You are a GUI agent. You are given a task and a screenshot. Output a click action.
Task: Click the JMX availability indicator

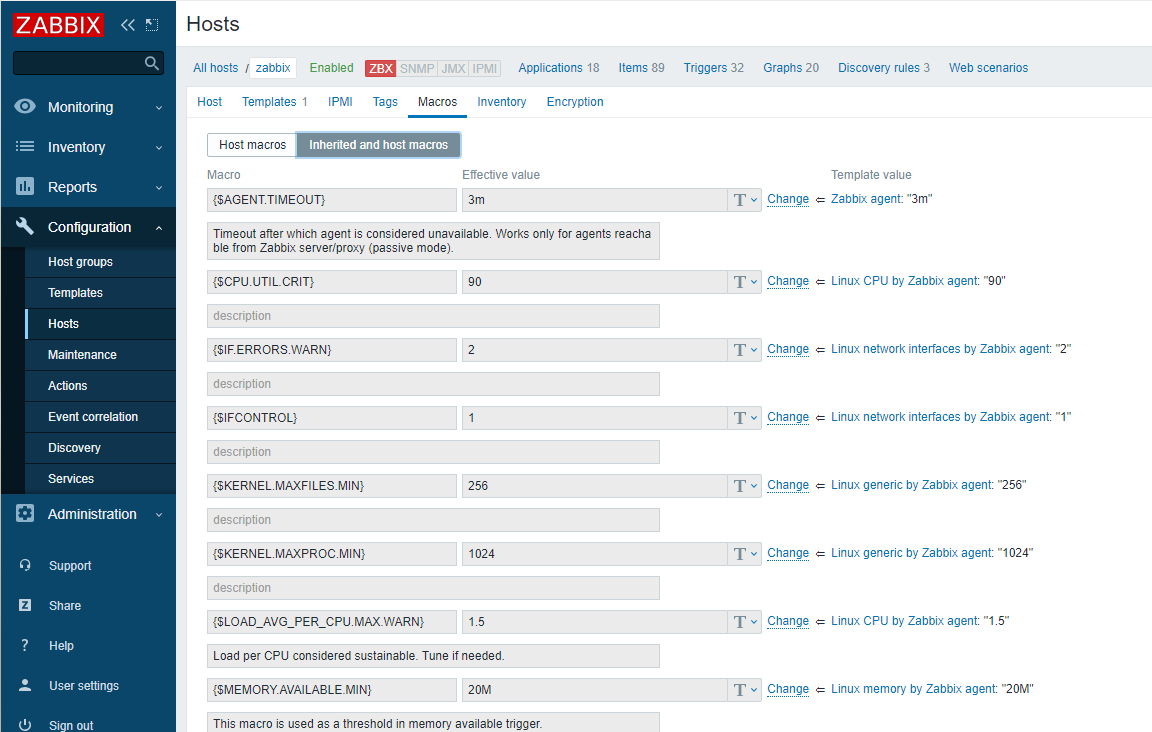coord(453,68)
